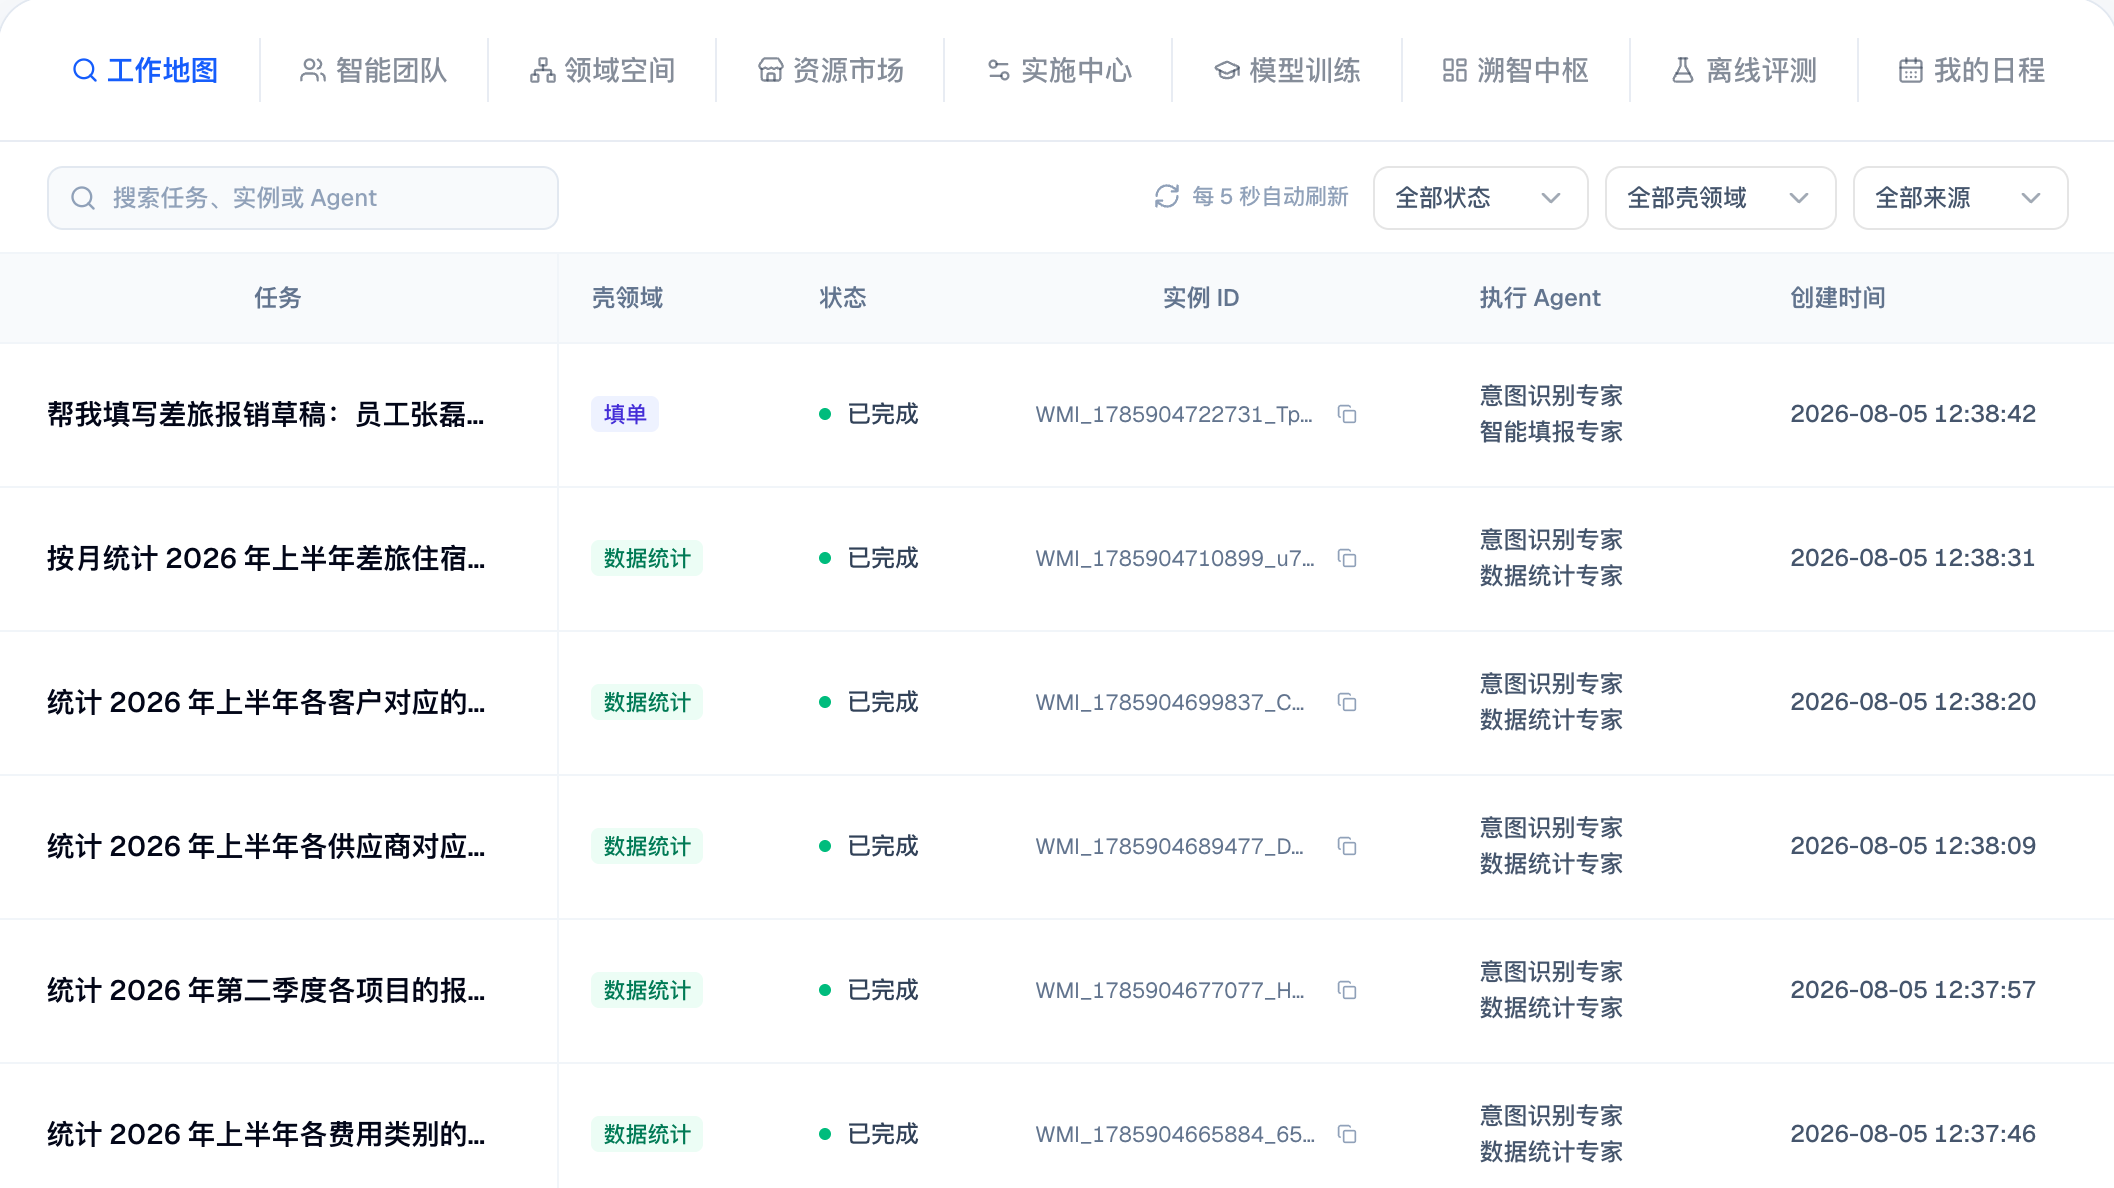Image resolution: width=2114 pixels, height=1188 pixels.
Task: Click 数据统计专家 in the 12:38:20 row
Action: click(x=1551, y=720)
